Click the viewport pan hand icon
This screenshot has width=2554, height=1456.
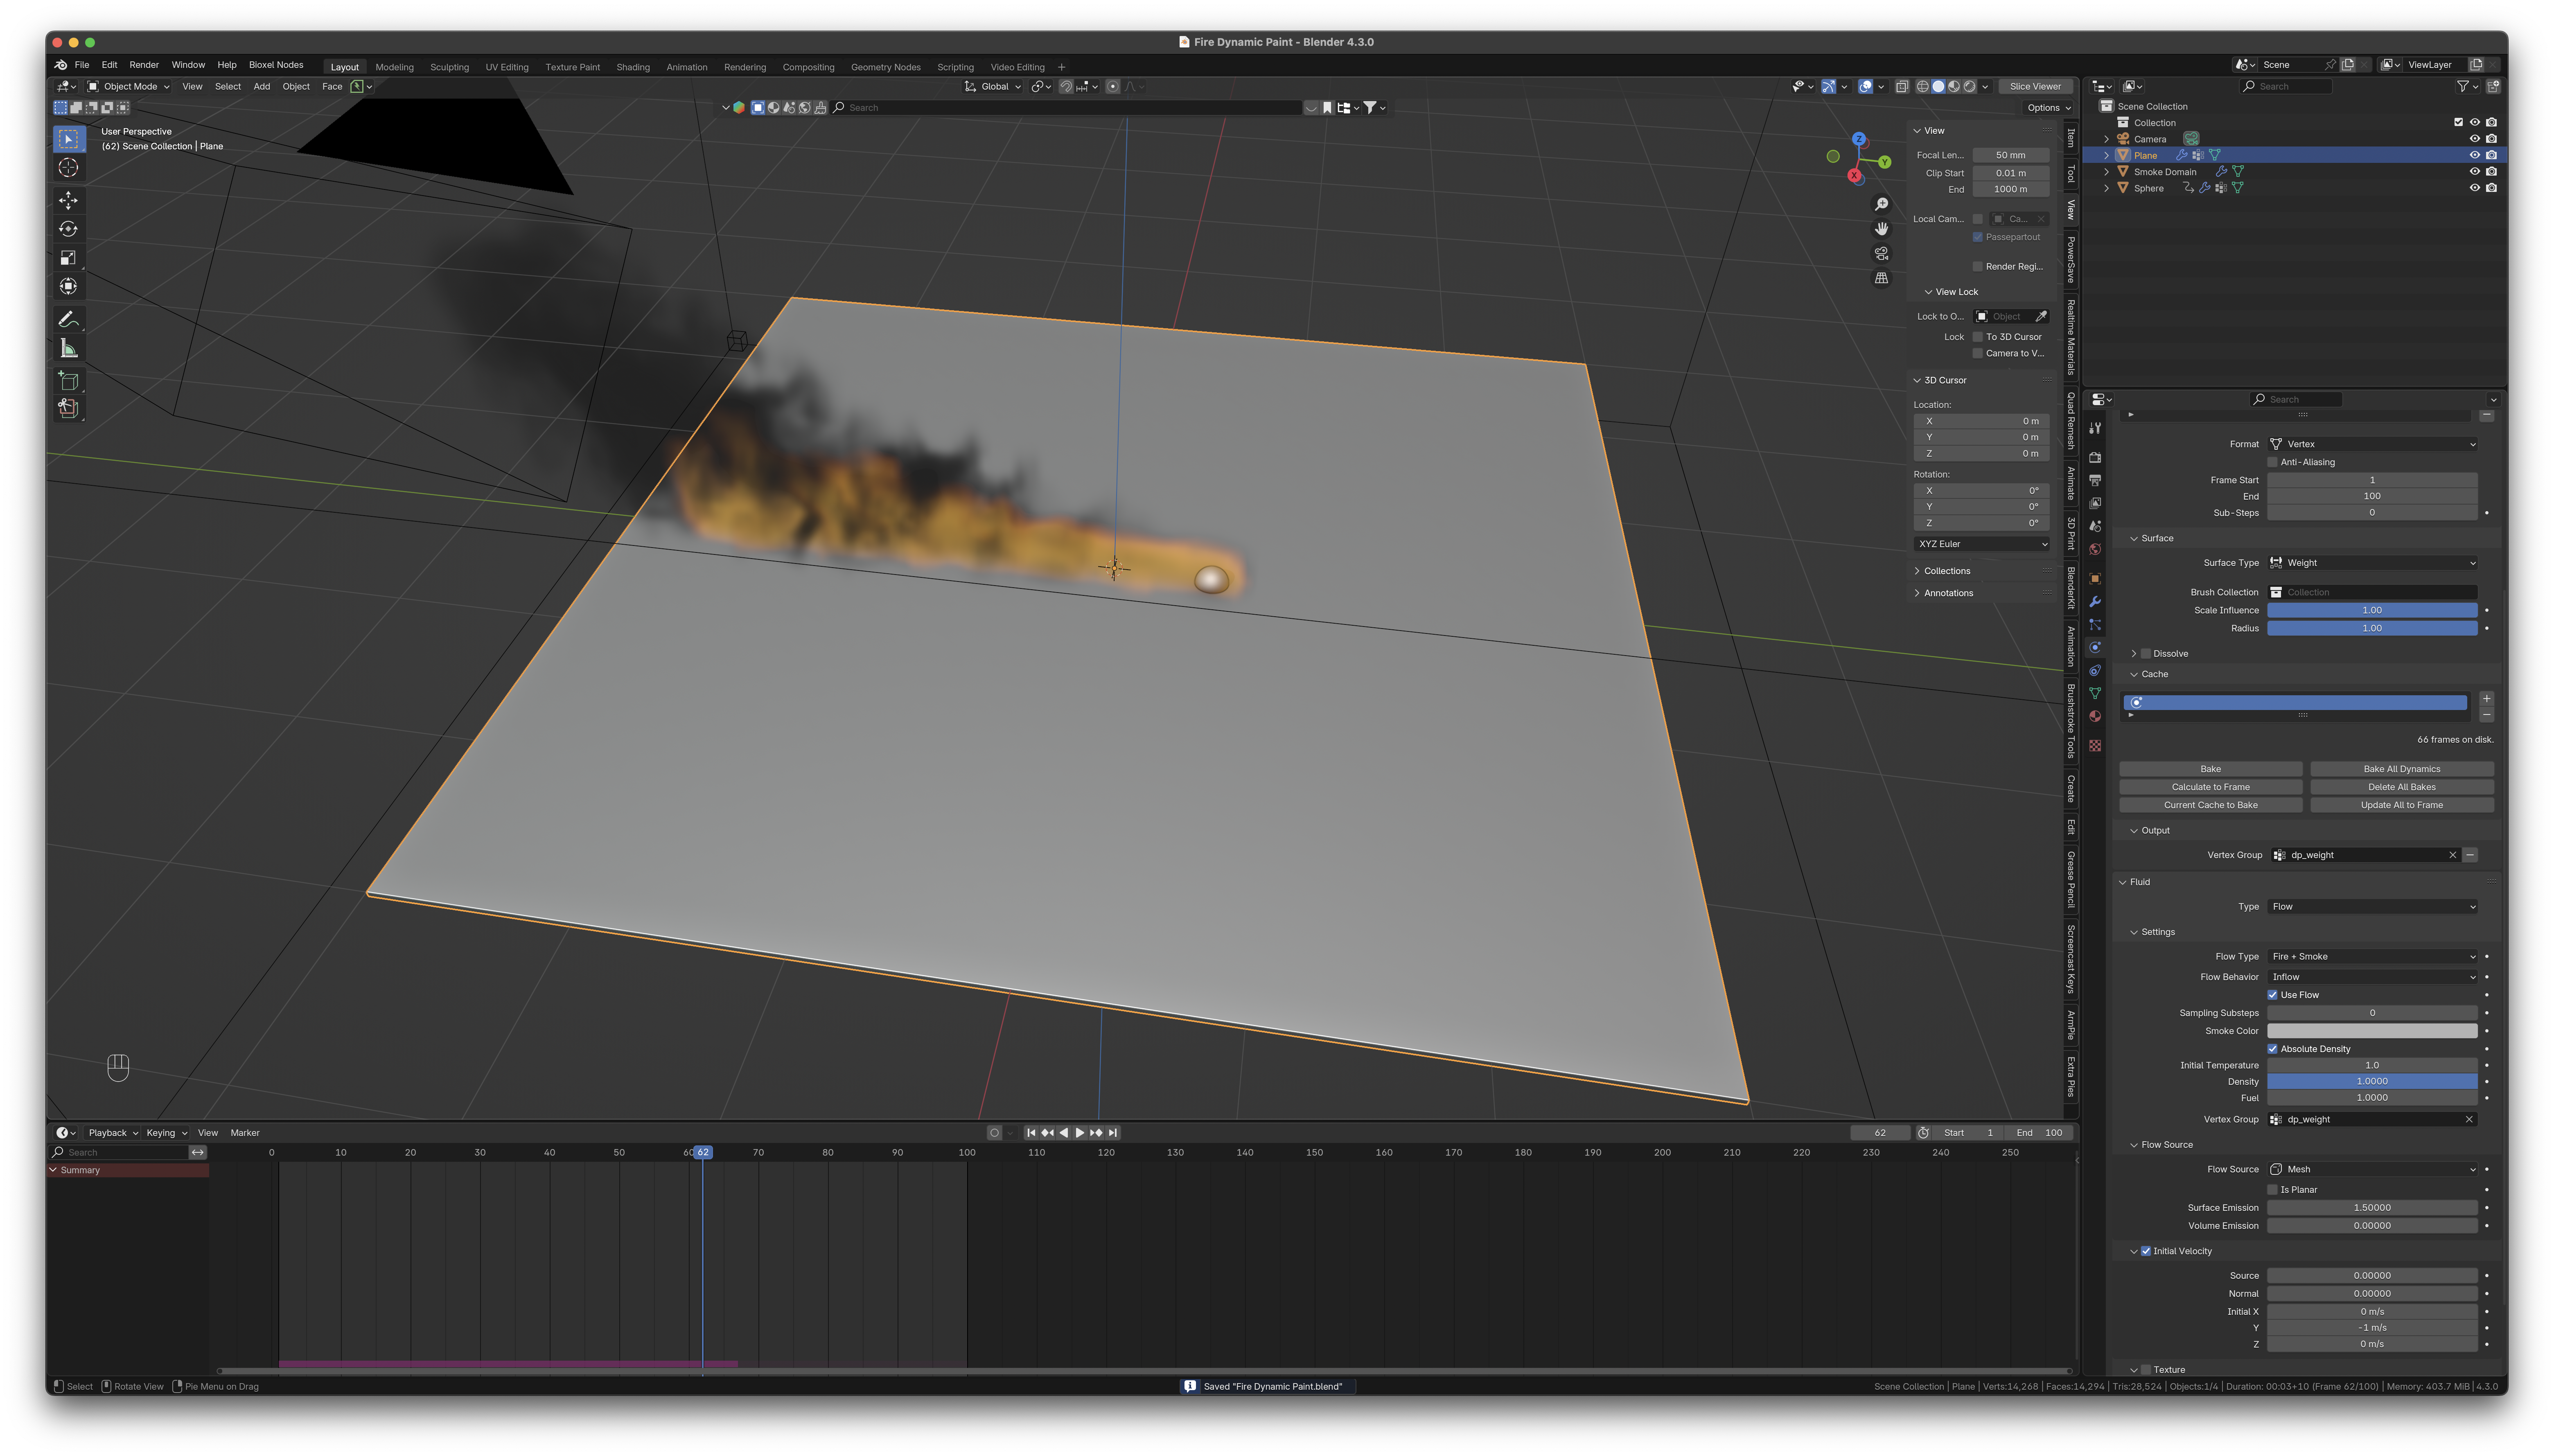point(1881,229)
